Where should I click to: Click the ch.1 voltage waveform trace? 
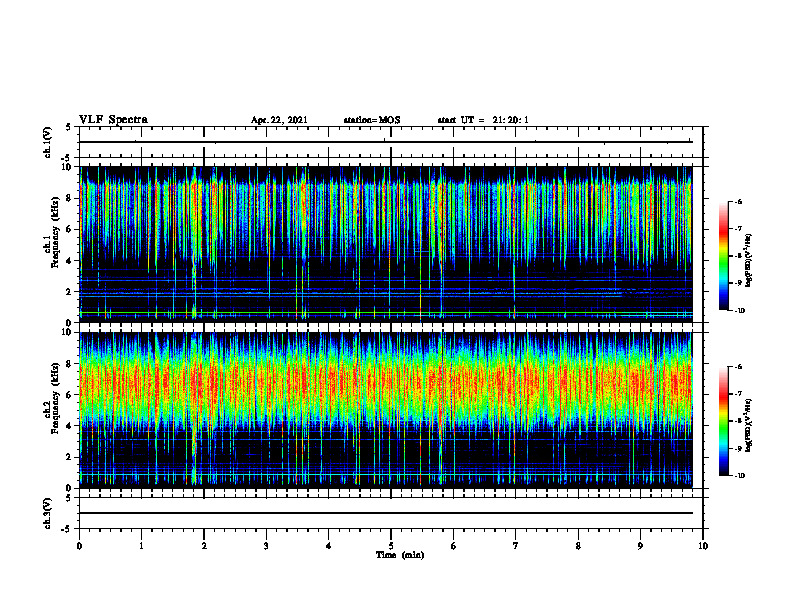tap(386, 142)
